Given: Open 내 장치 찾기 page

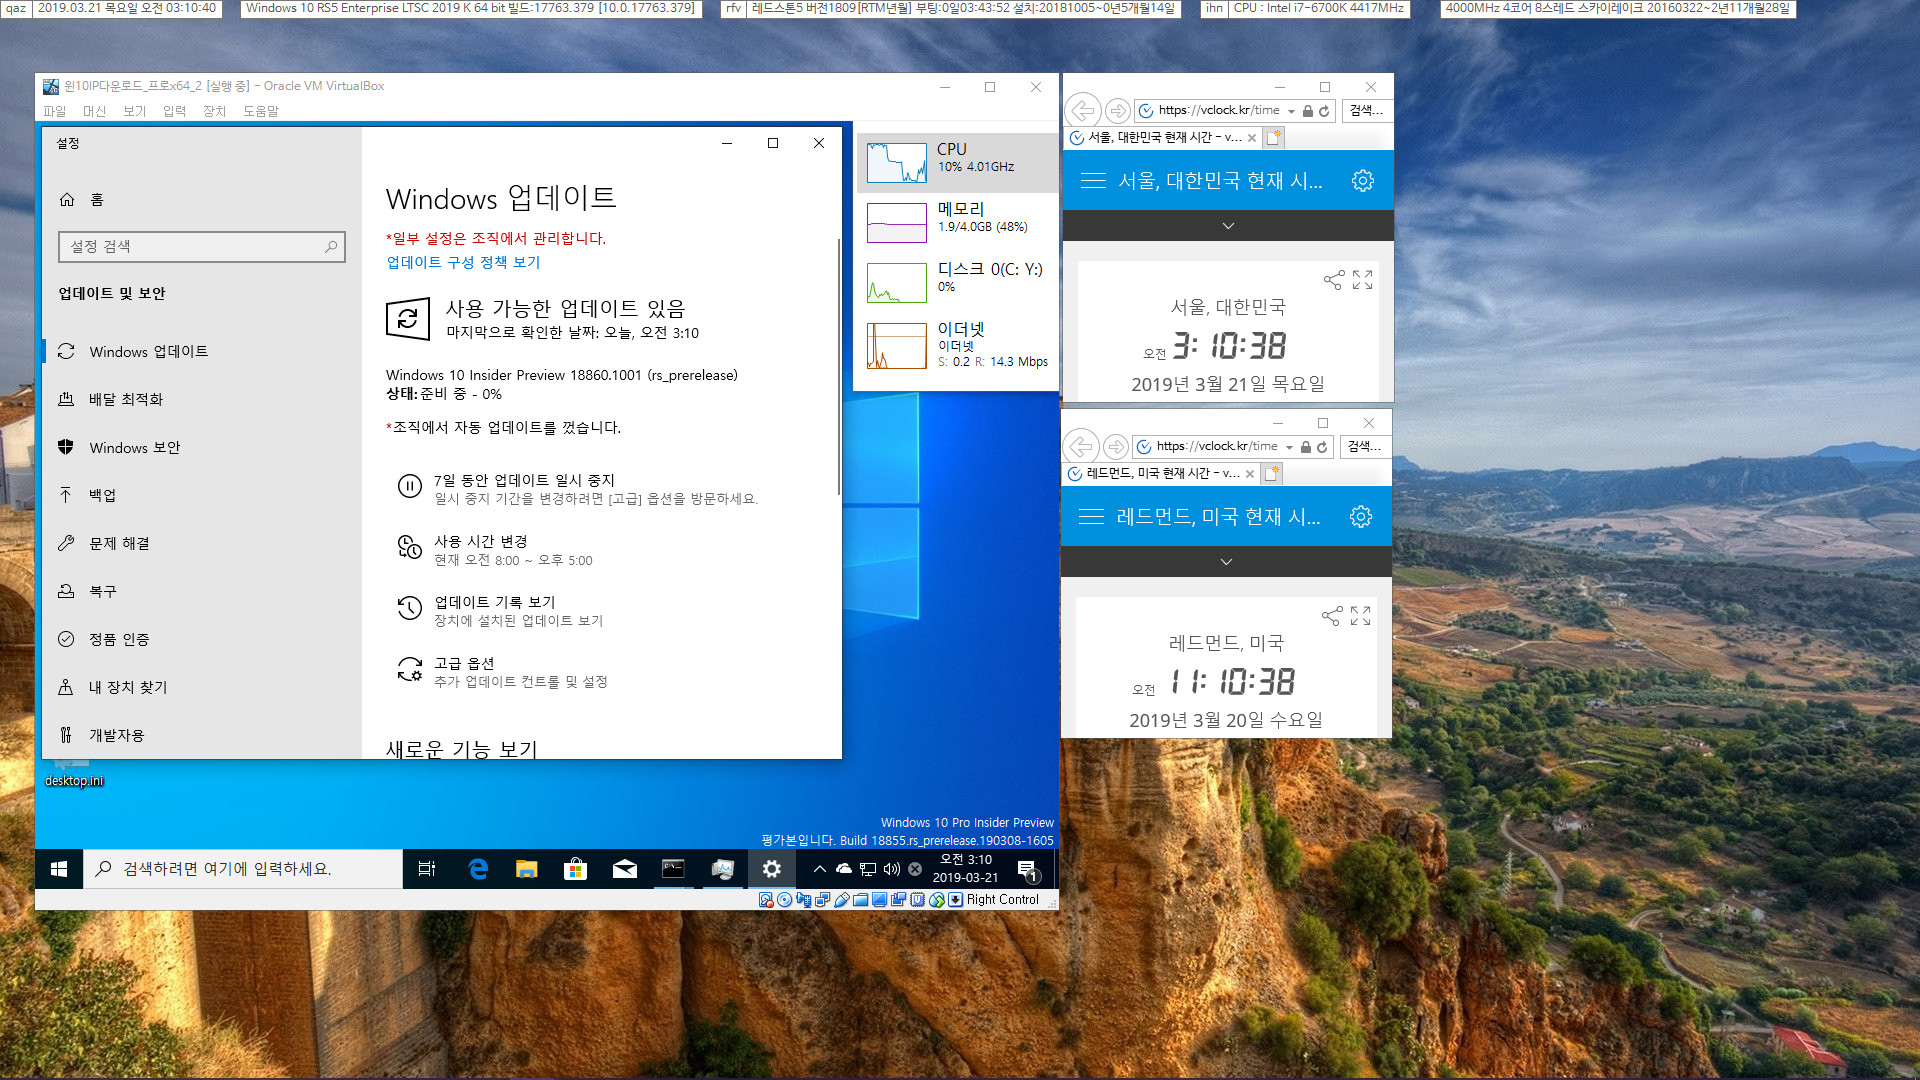Looking at the screenshot, I should click(x=128, y=687).
